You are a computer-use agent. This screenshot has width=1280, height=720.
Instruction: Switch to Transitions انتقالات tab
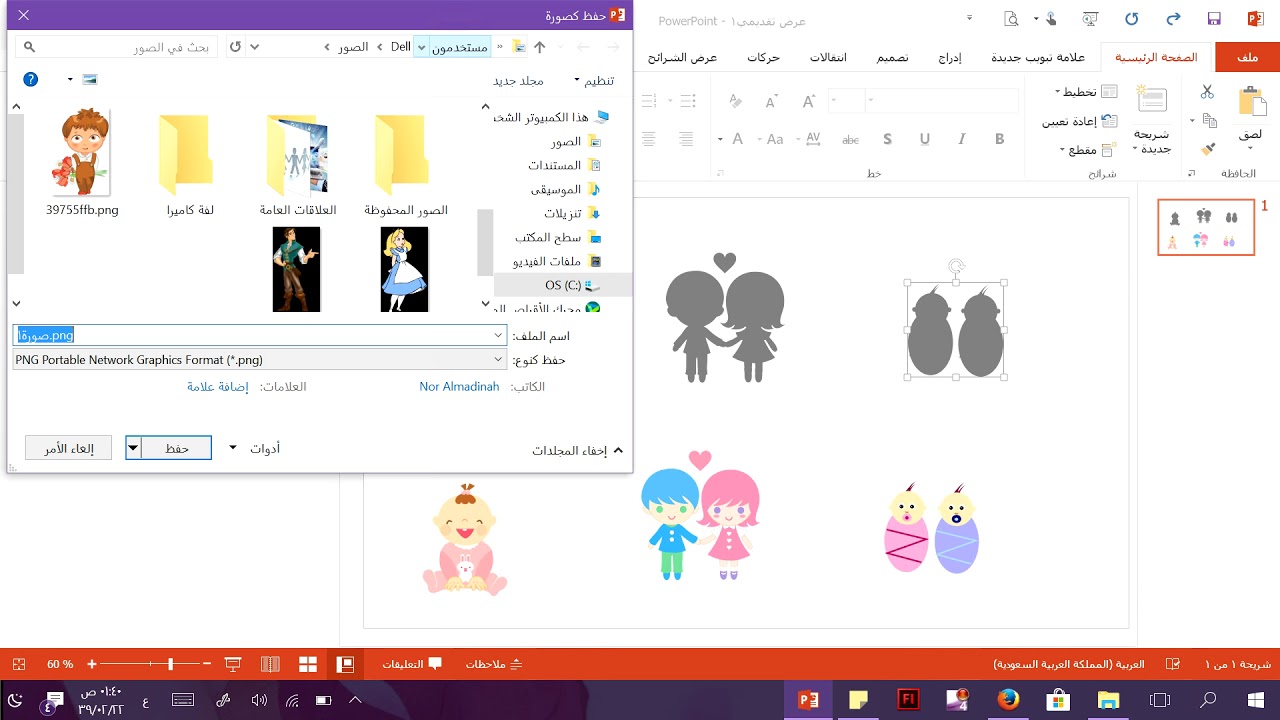click(828, 57)
